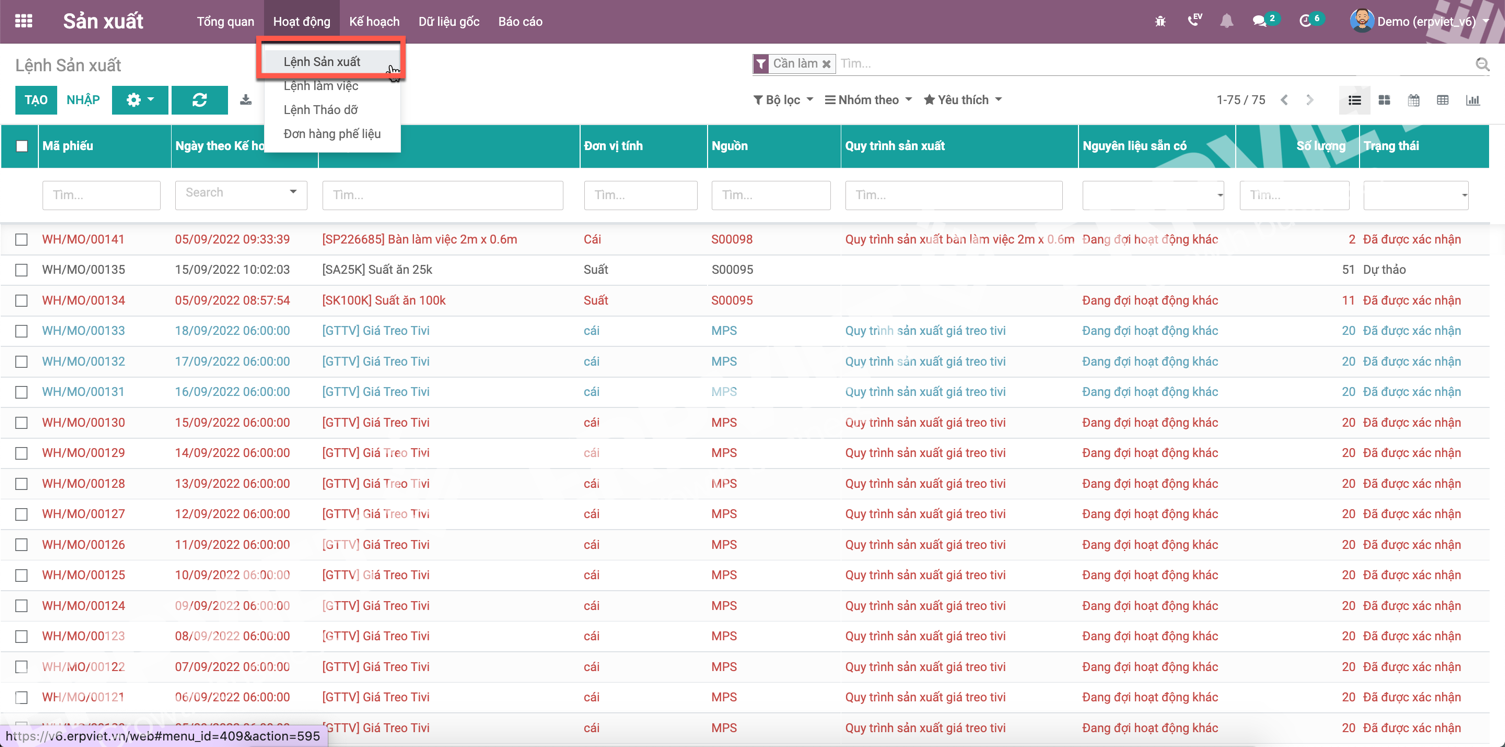The width and height of the screenshot is (1505, 747).
Task: Refresh the manufacturing orders list
Action: (x=199, y=99)
